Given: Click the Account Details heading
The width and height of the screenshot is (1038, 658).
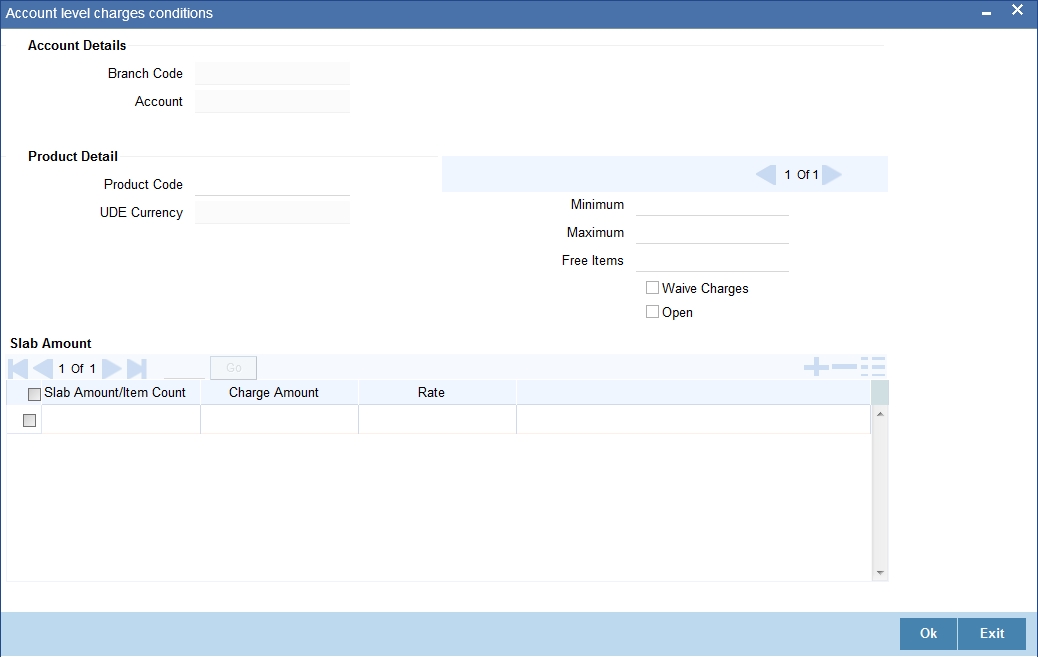Looking at the screenshot, I should 77,46.
